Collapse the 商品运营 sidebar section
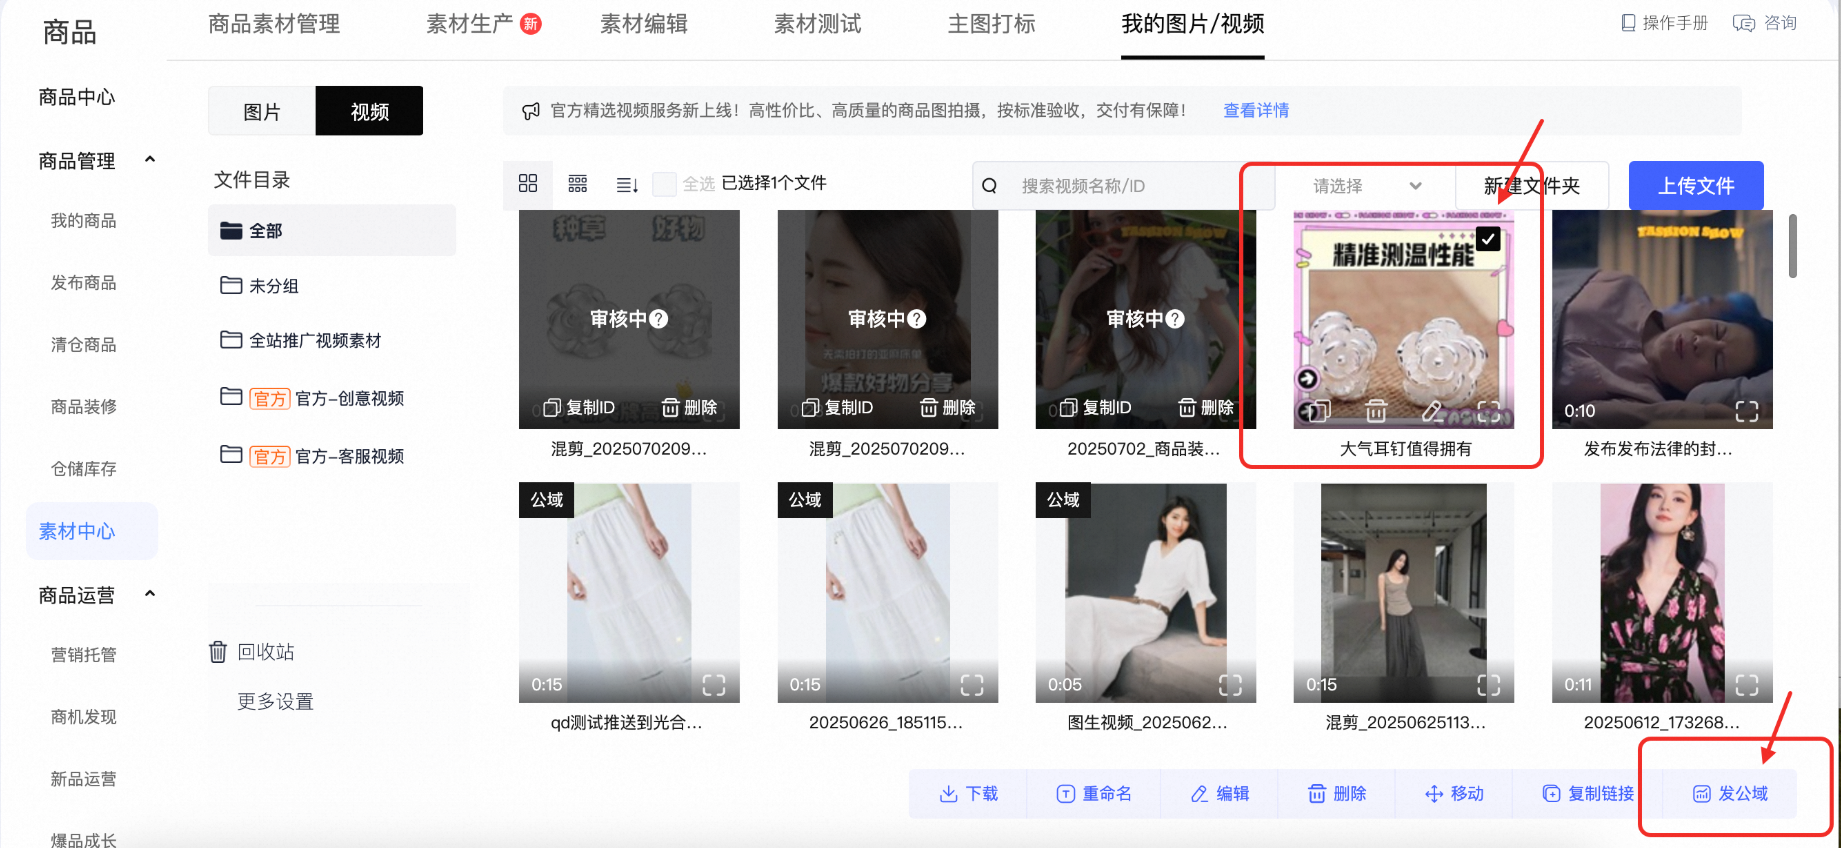Screen dimensions: 1841x848 pos(150,593)
